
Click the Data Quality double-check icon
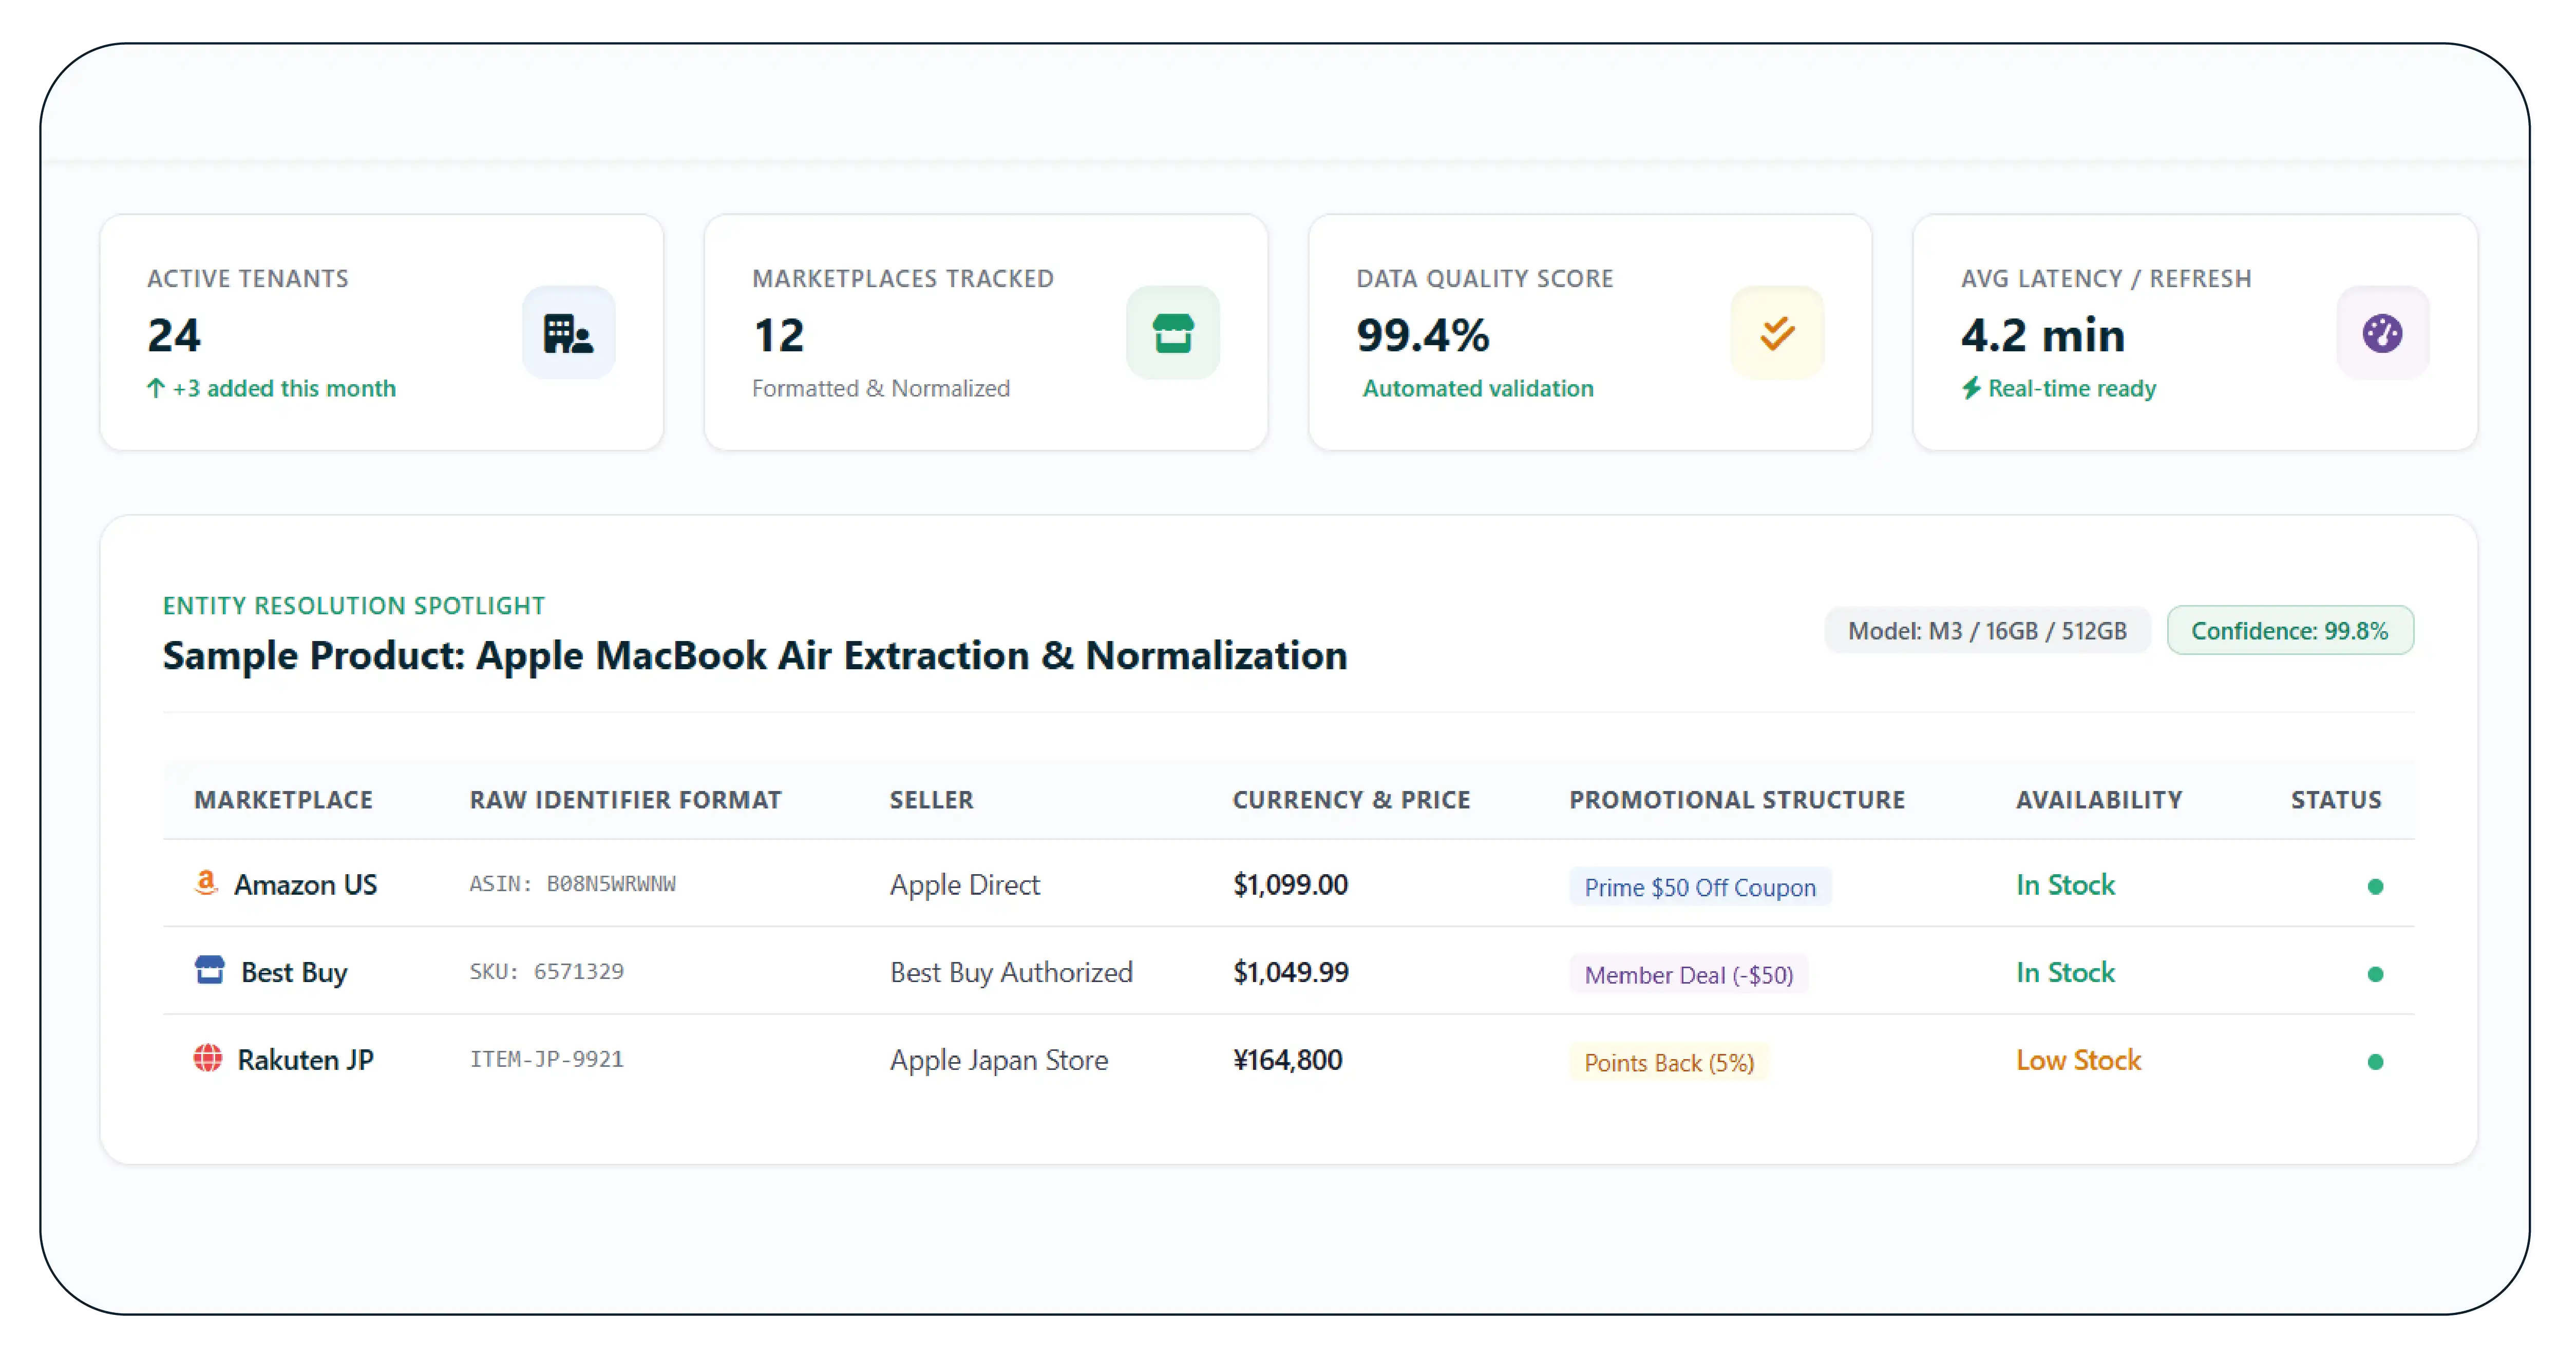(1777, 333)
